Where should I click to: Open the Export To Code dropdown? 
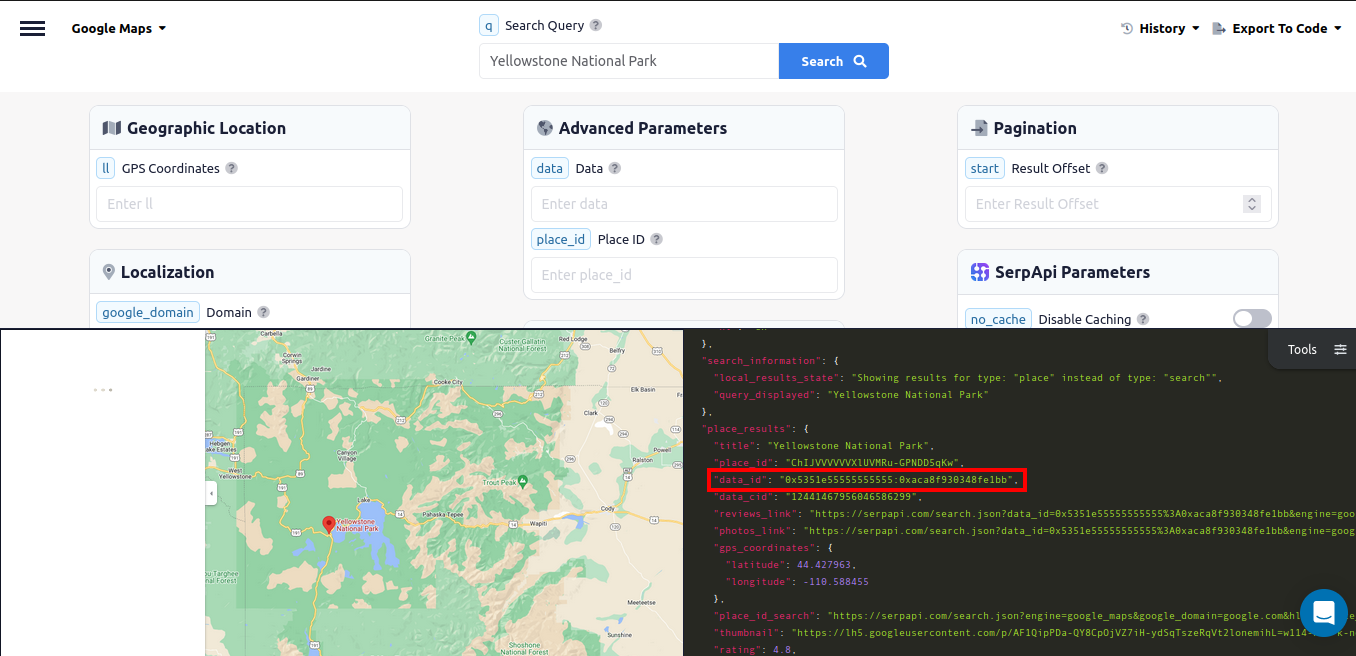tap(1277, 28)
